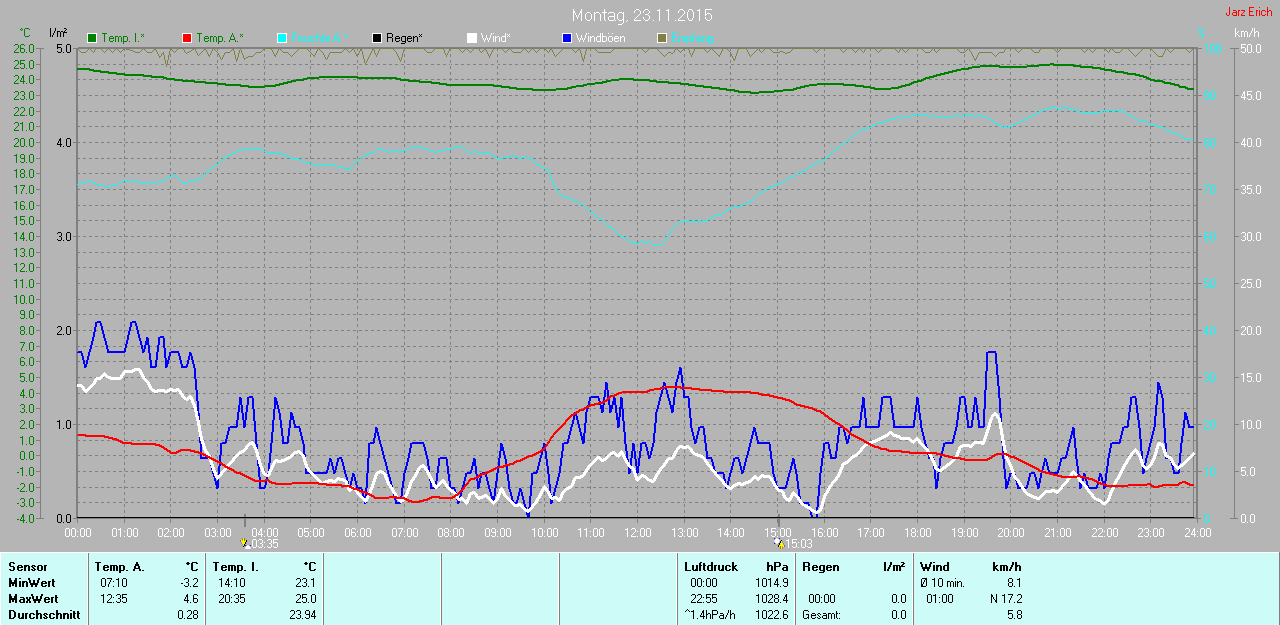The height and width of the screenshot is (625, 1280).
Task: Select the Windböen legend label
Action: click(599, 38)
